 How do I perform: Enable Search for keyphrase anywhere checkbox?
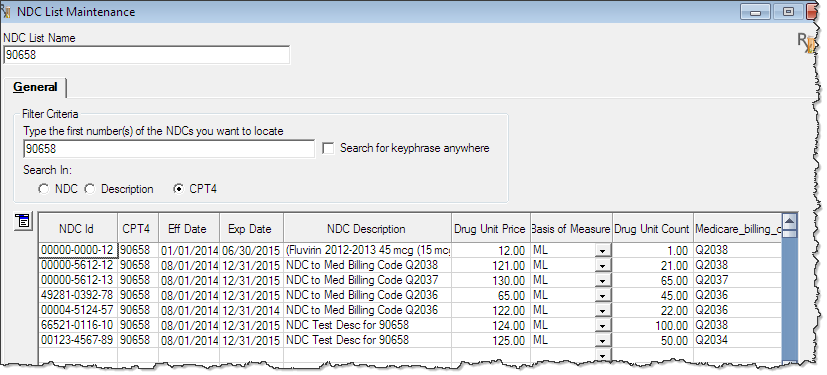(328, 148)
